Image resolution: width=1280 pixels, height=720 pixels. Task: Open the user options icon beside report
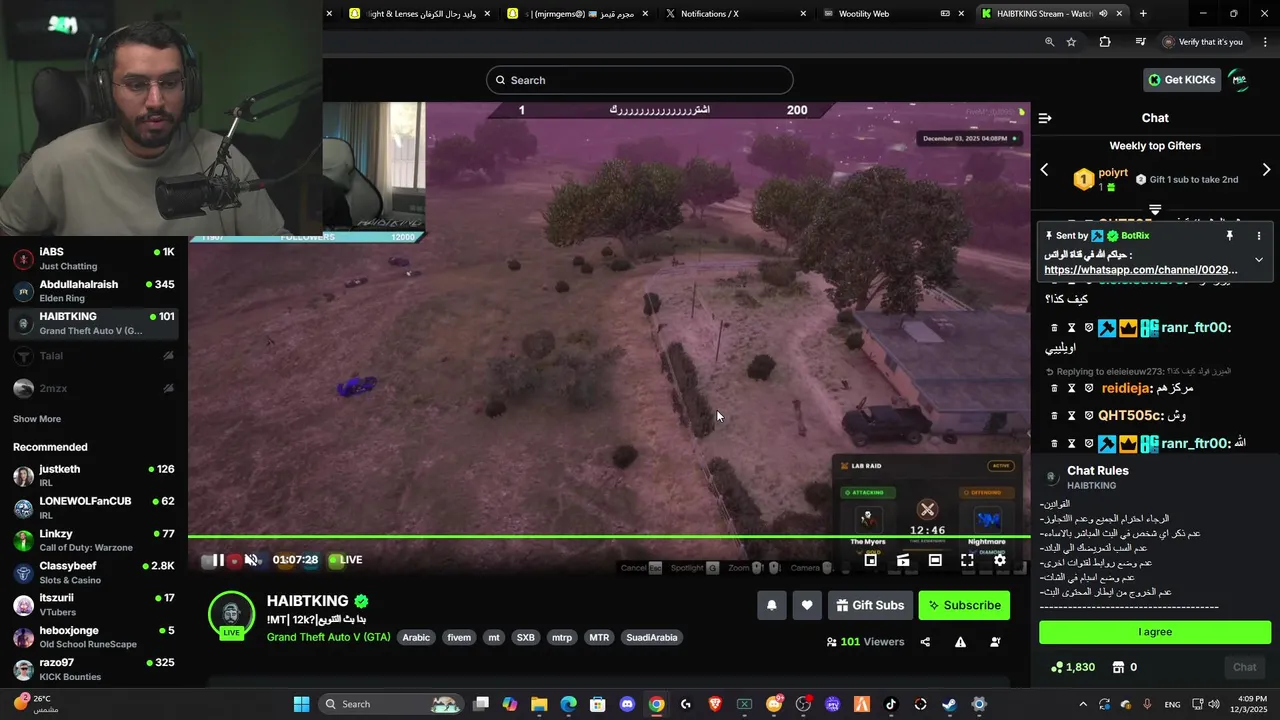[x=995, y=642]
